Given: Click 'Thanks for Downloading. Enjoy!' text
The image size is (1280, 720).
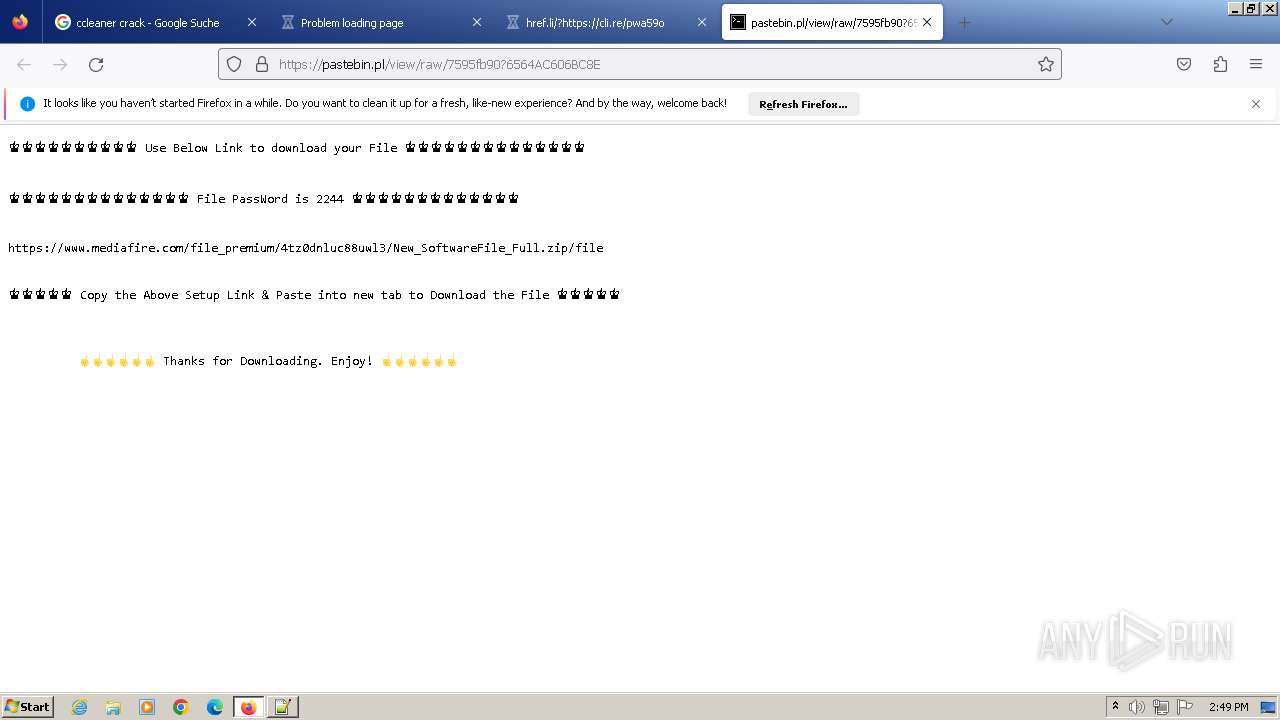Looking at the screenshot, I should point(268,361).
